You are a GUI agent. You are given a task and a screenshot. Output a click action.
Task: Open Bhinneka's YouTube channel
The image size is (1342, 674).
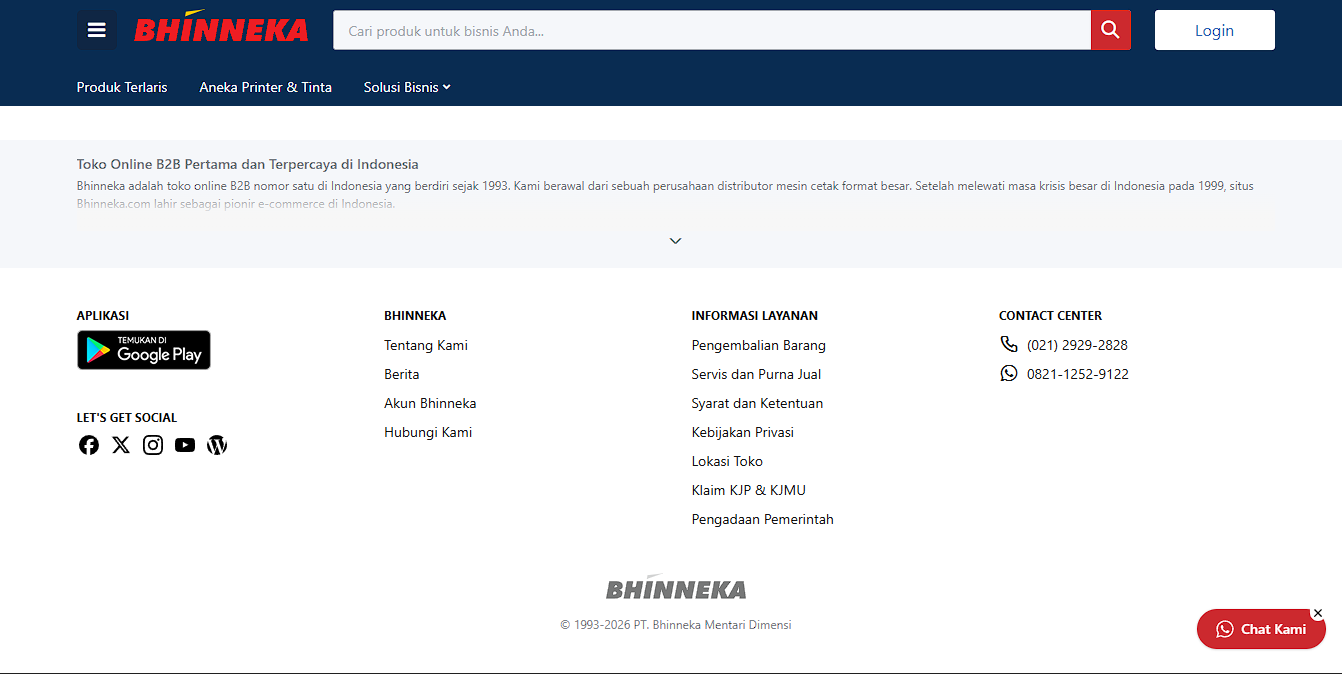(184, 444)
